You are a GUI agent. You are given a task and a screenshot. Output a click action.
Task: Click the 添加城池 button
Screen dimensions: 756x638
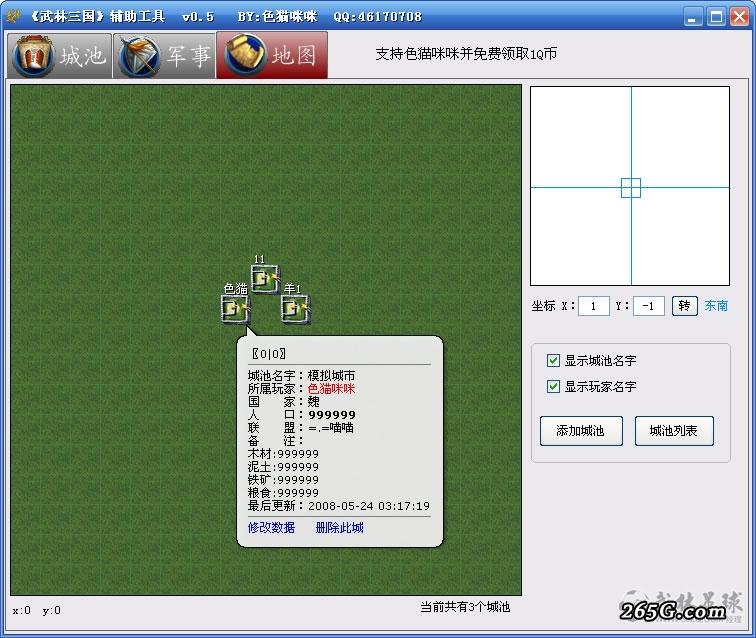[x=581, y=431]
